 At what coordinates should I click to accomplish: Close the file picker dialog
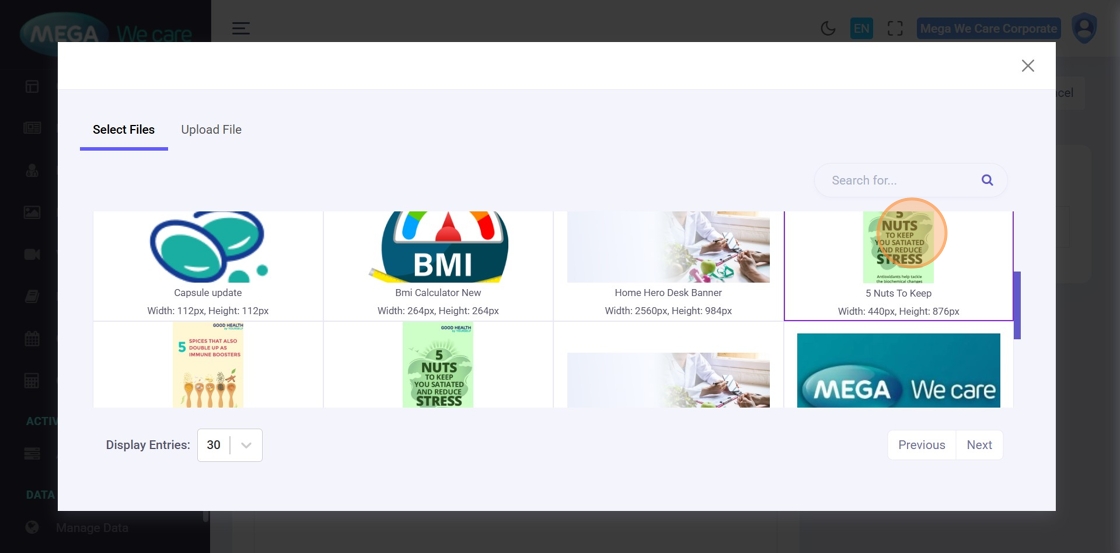click(x=1028, y=66)
